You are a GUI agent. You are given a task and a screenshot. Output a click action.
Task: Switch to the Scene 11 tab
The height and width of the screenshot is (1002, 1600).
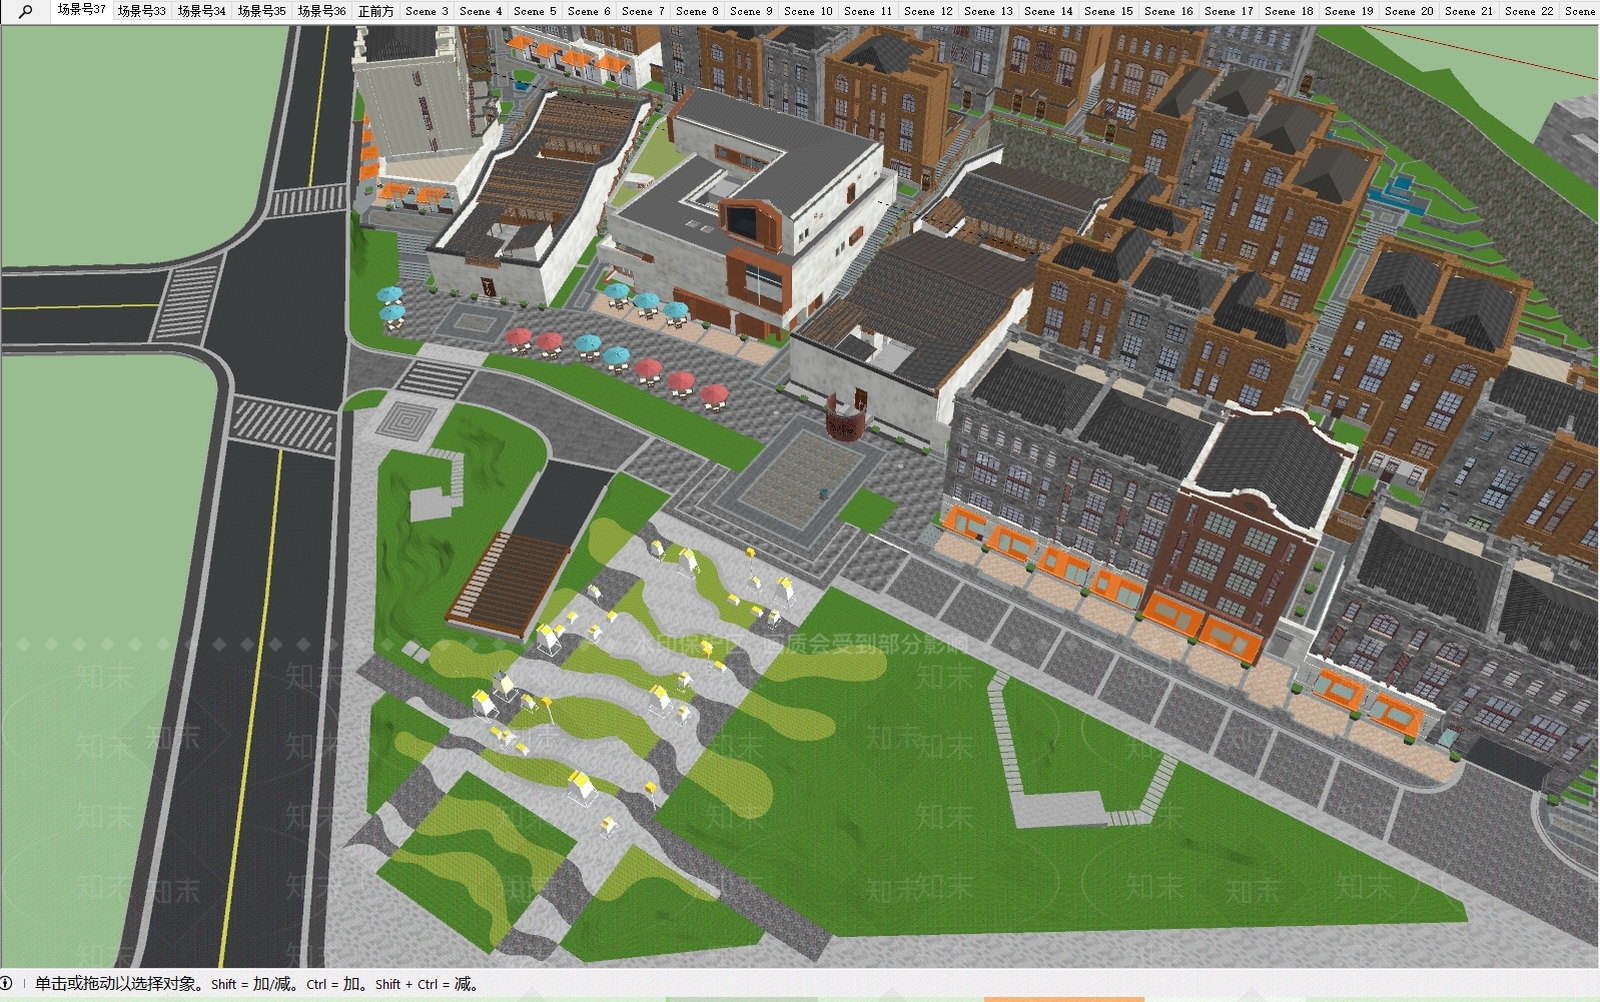pos(867,11)
